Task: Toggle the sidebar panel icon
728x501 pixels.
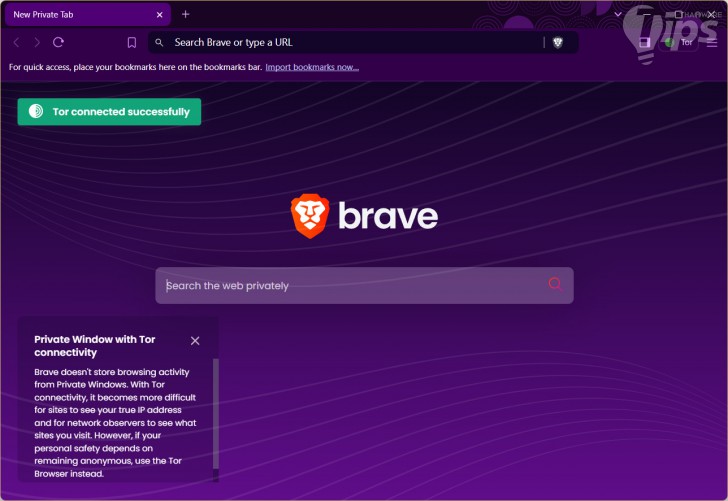Action: coord(644,43)
